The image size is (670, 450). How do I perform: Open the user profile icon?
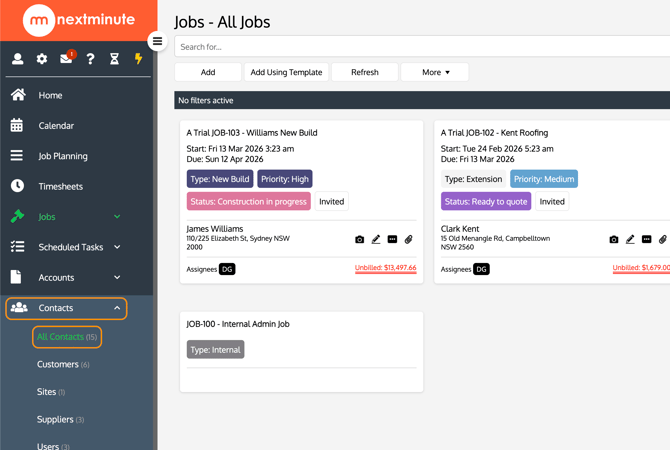17,59
